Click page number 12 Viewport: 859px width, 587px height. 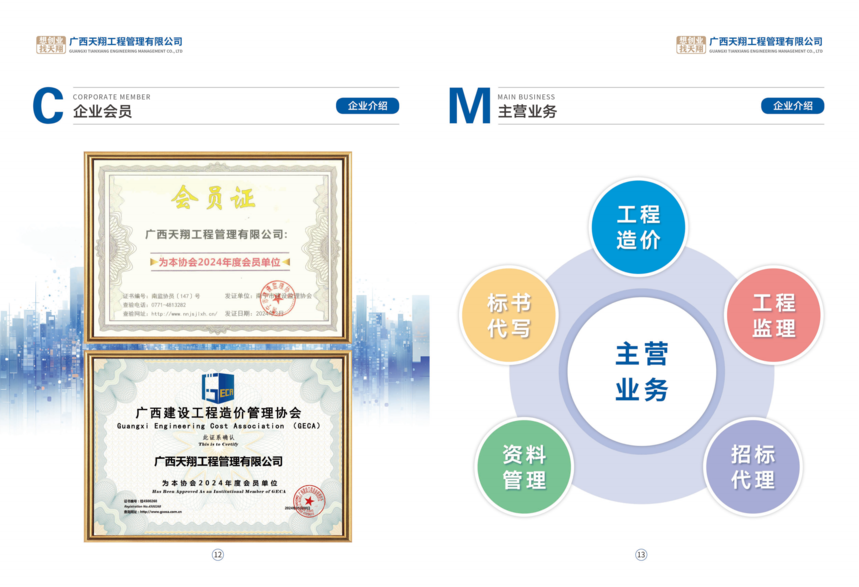217,555
